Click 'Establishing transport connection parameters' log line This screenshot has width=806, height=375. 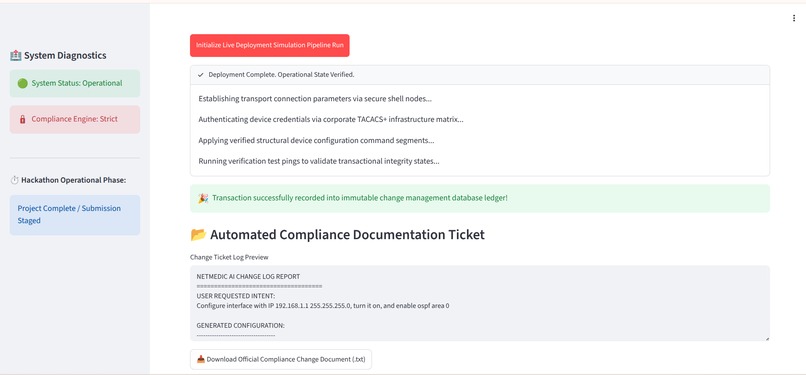click(x=315, y=99)
